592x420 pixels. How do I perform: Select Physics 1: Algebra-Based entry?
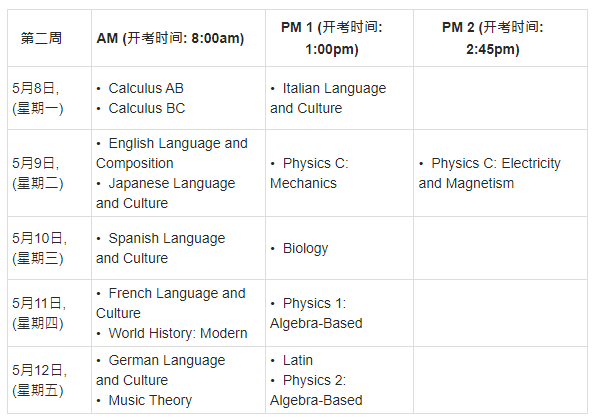tap(316, 313)
